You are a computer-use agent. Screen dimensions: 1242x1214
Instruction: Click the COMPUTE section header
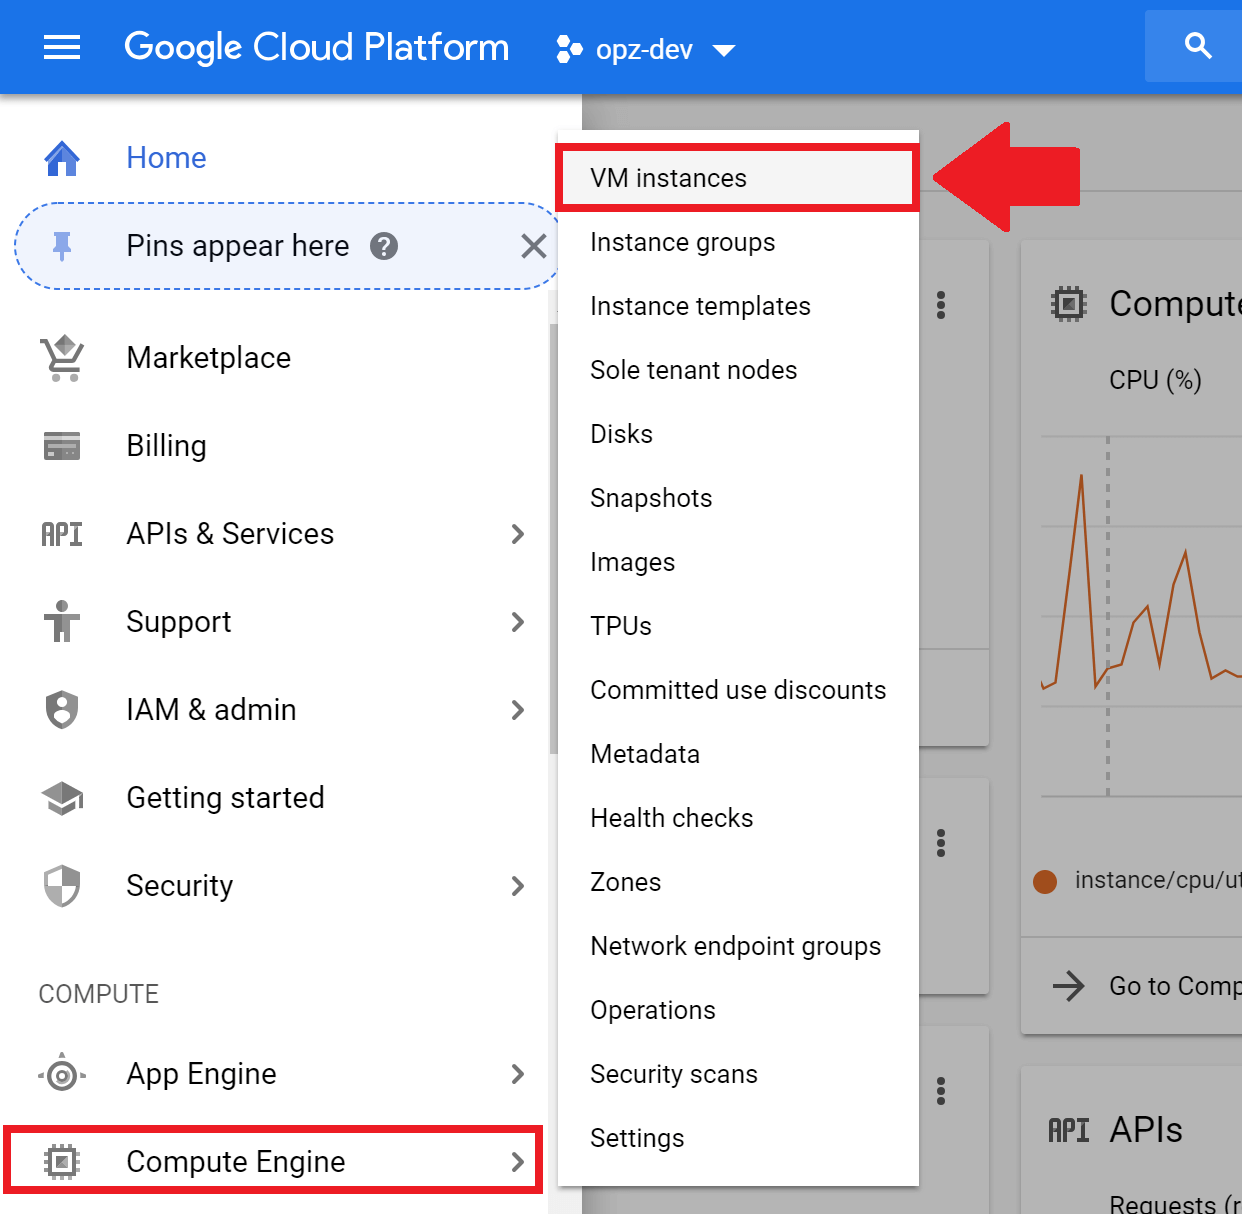[99, 994]
